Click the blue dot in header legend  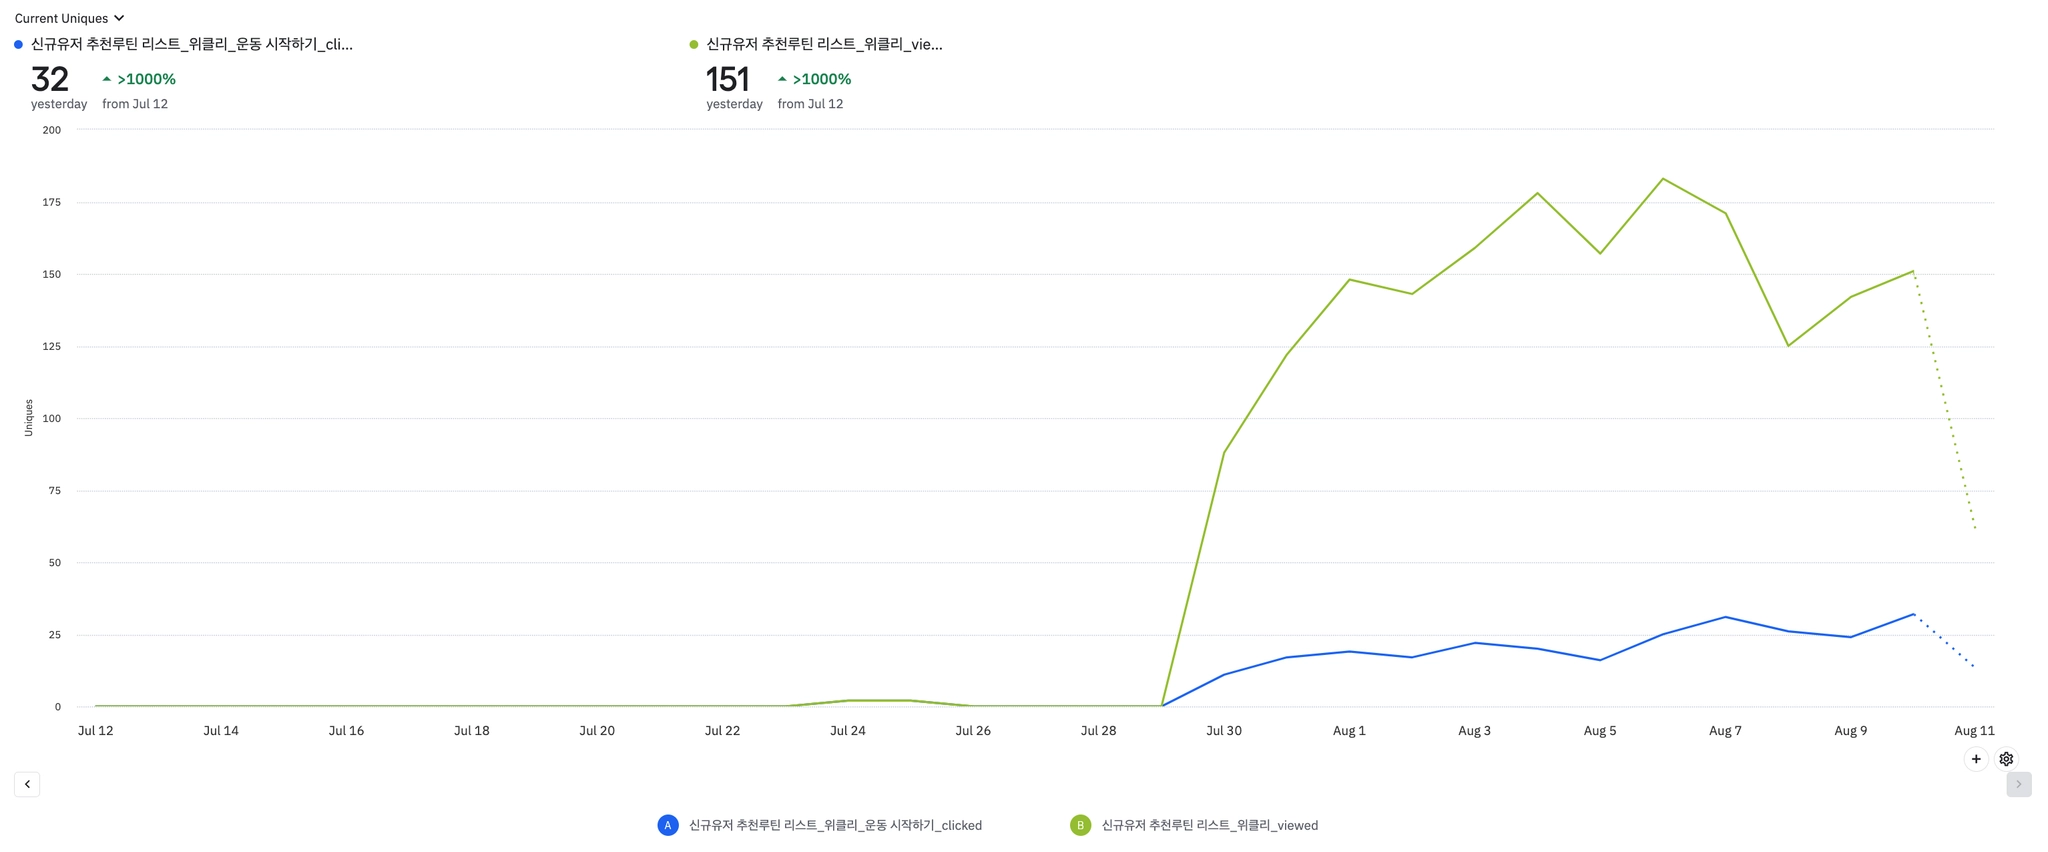[x=18, y=44]
